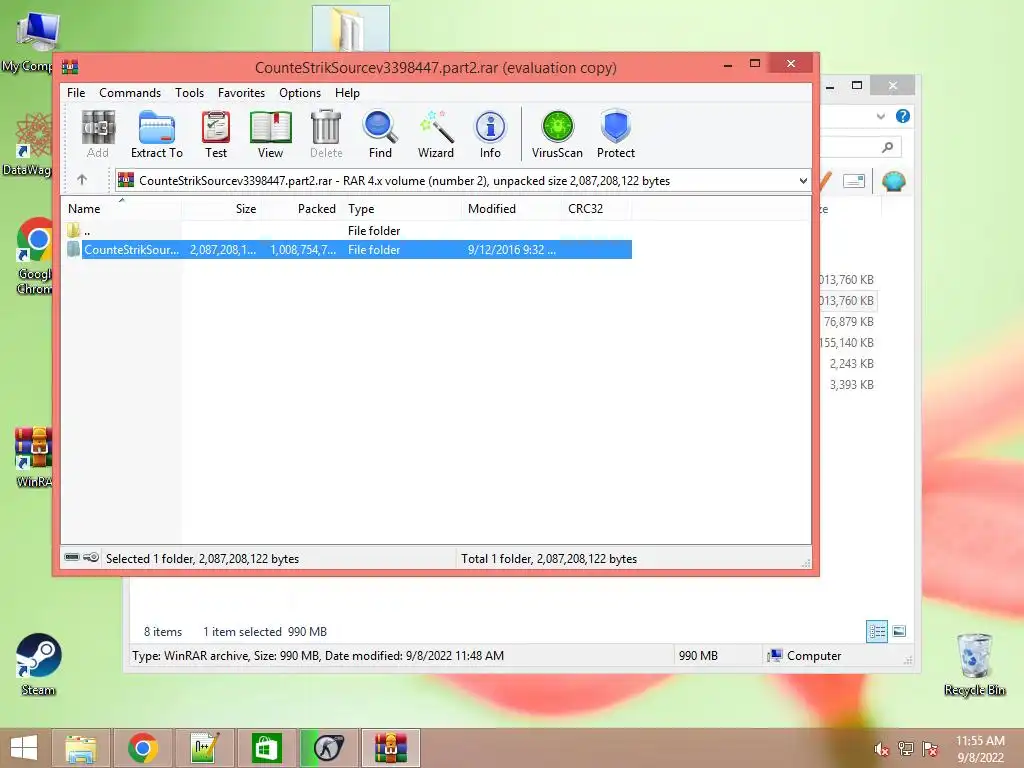The height and width of the screenshot is (768, 1024).
Task: Show archive Info
Action: (x=490, y=134)
